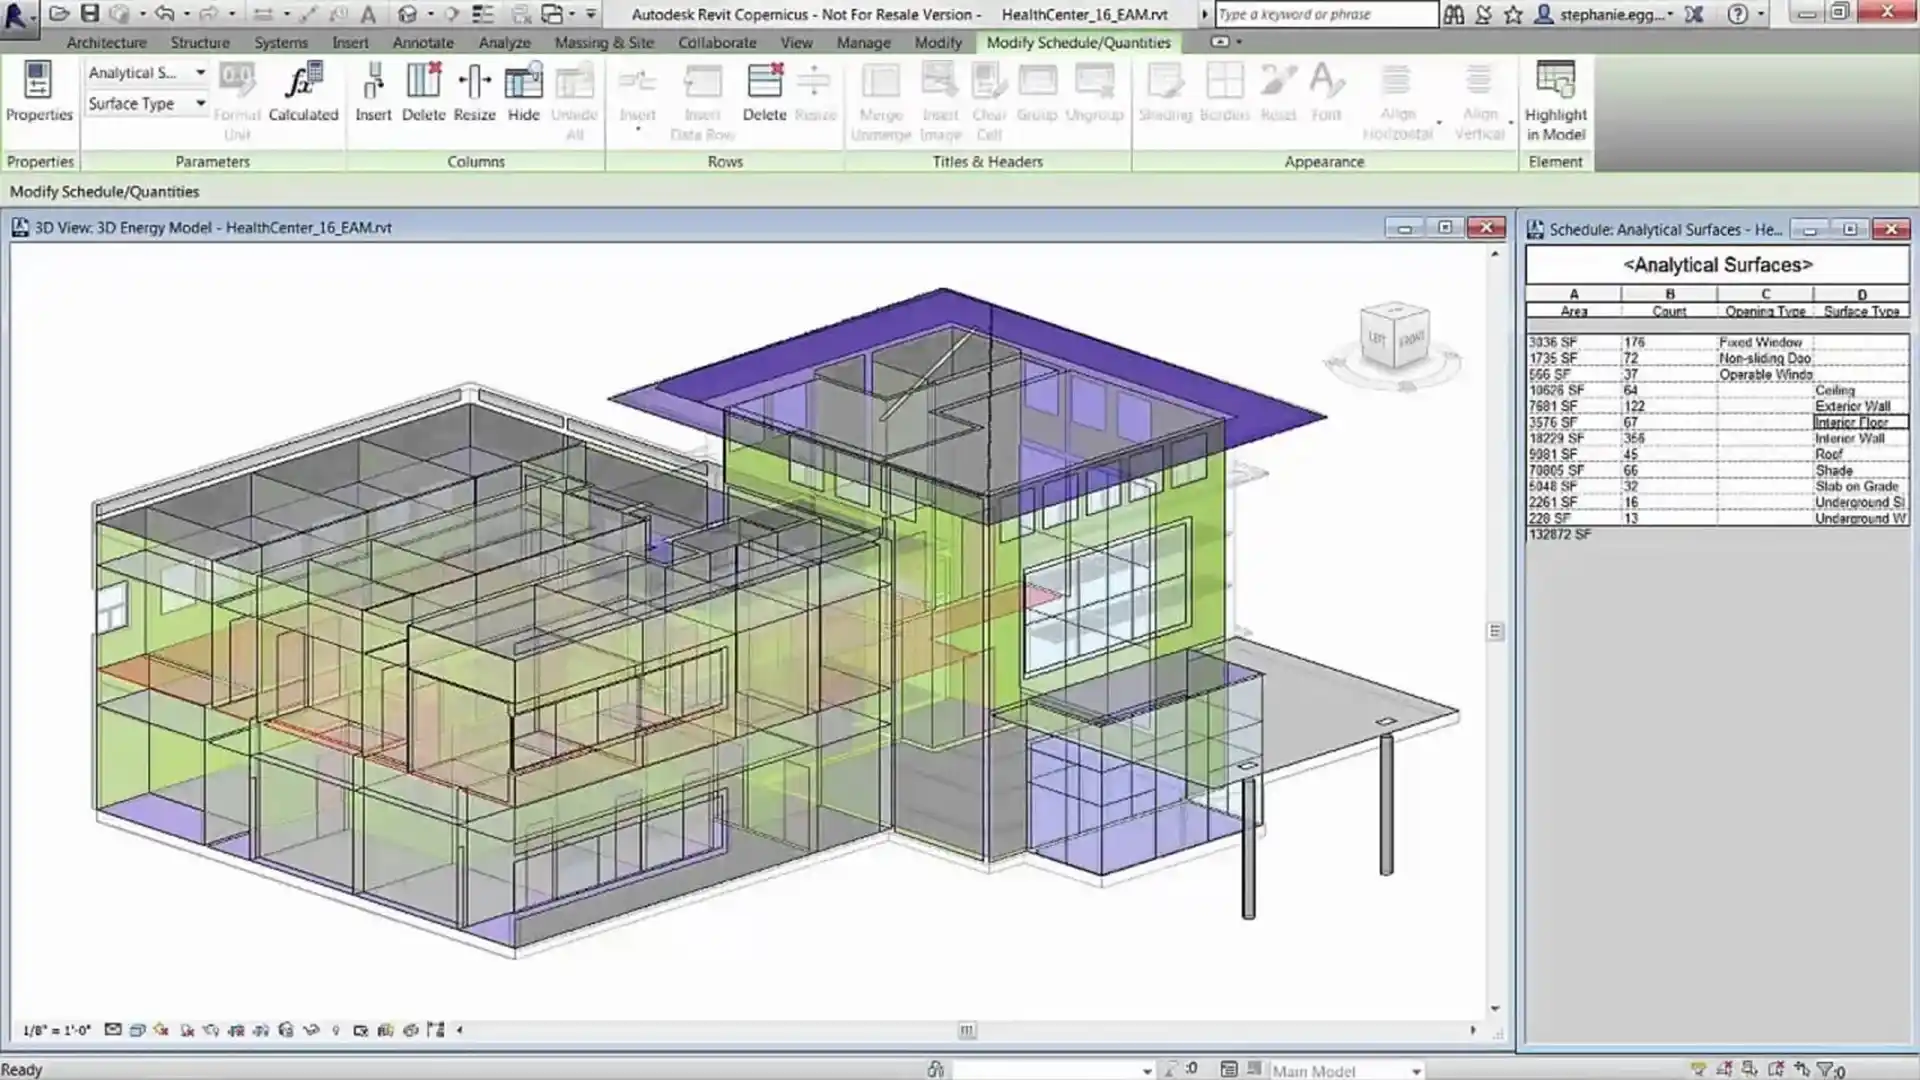1920x1080 pixels.
Task: Click the horizontal scrollbar thumb of the 3D view
Action: [x=966, y=1030]
